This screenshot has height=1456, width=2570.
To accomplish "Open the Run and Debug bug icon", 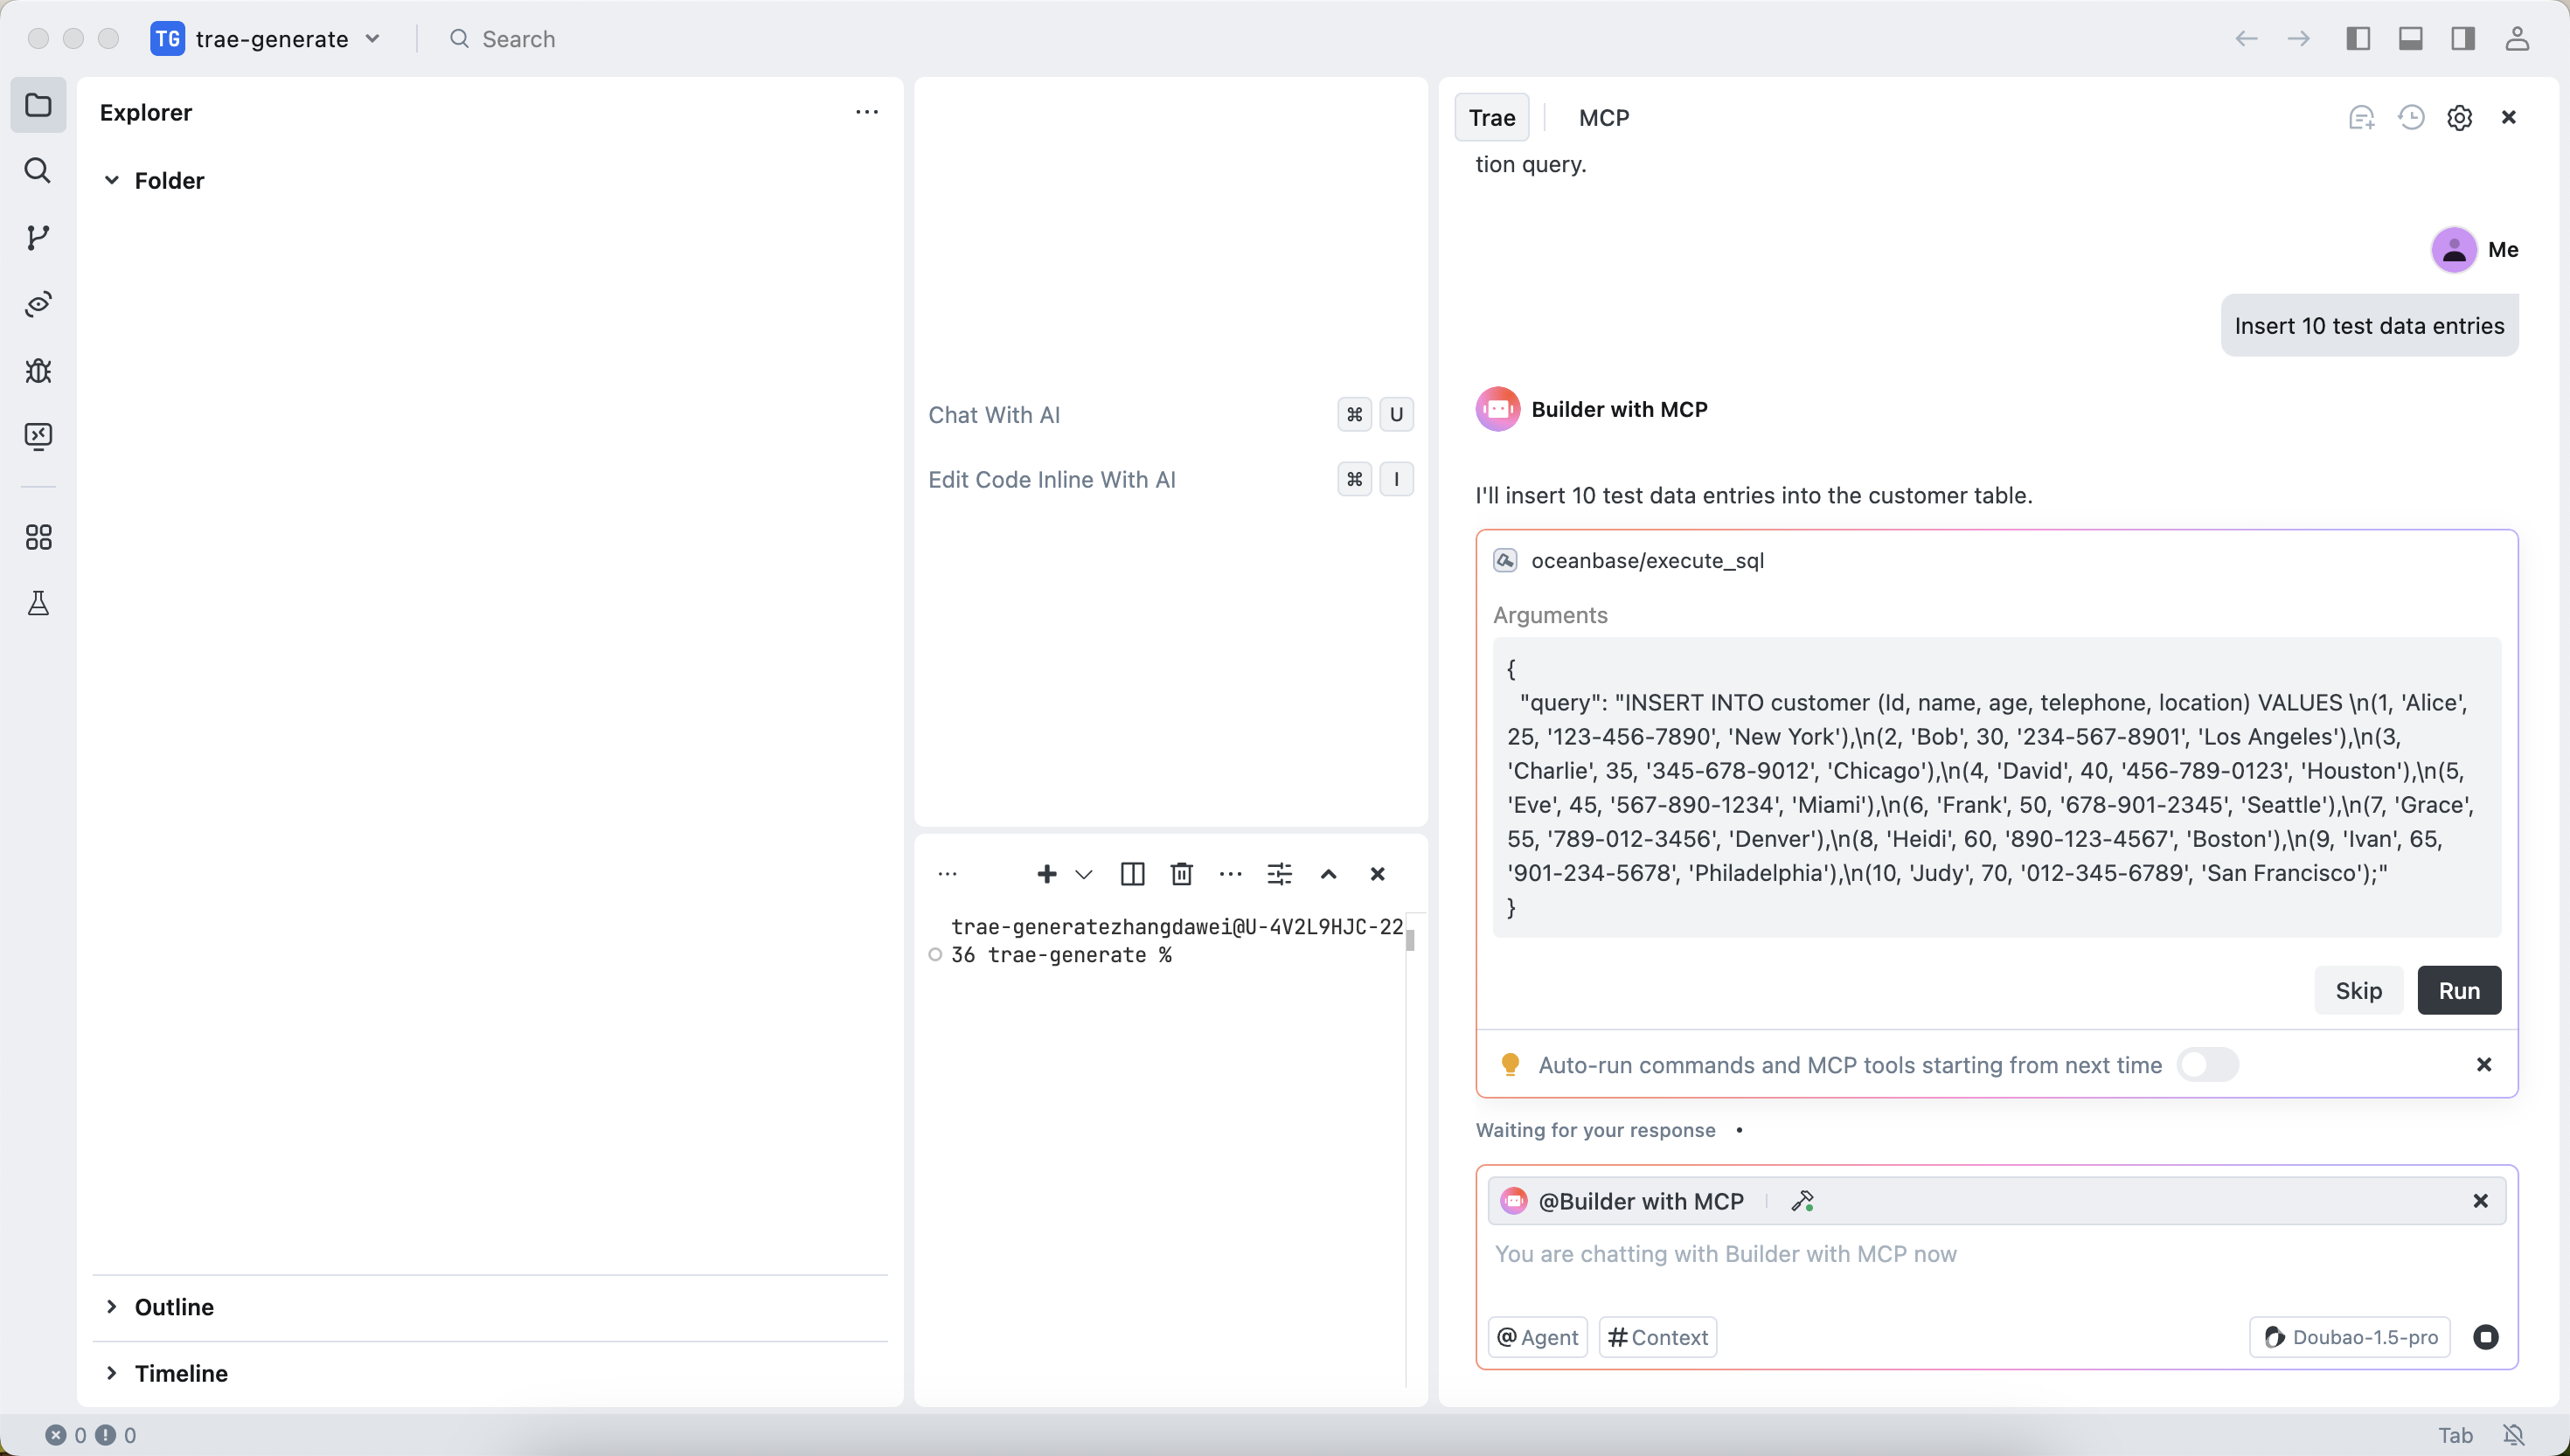I will pyautogui.click(x=38, y=371).
